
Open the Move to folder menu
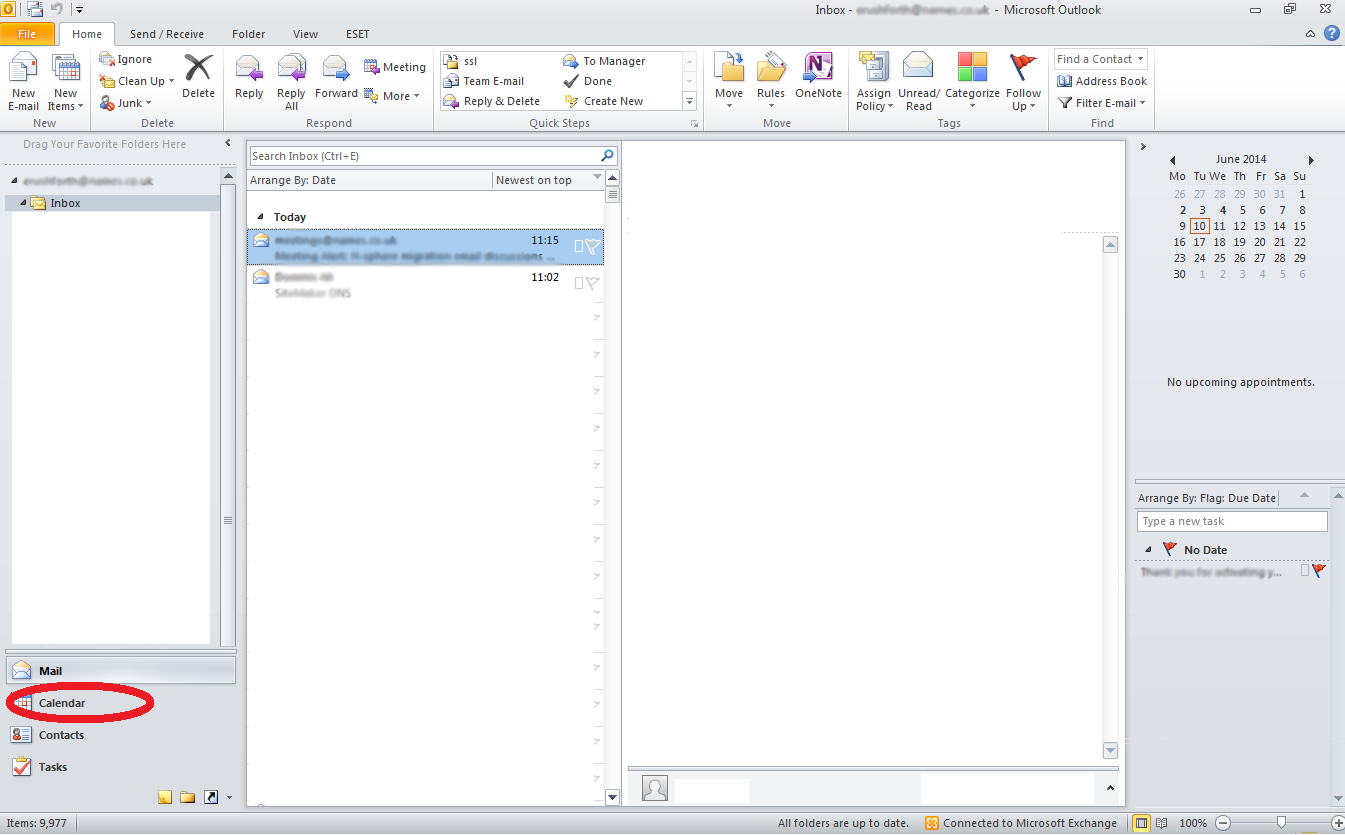coord(729,82)
